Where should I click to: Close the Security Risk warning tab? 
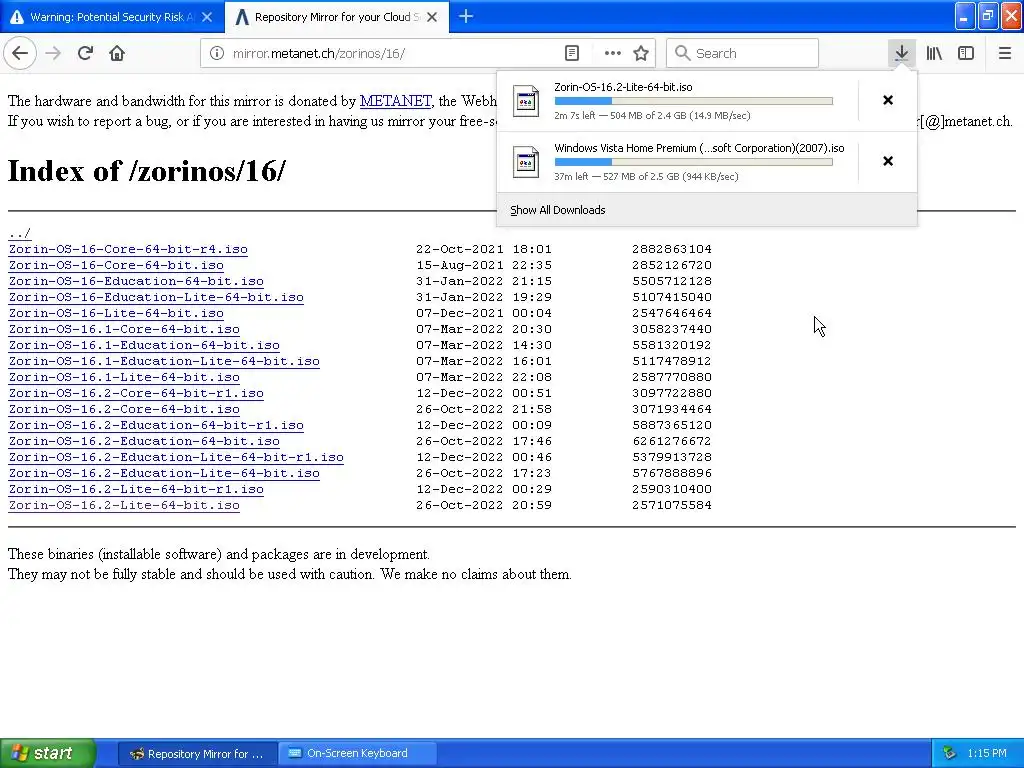(x=207, y=17)
